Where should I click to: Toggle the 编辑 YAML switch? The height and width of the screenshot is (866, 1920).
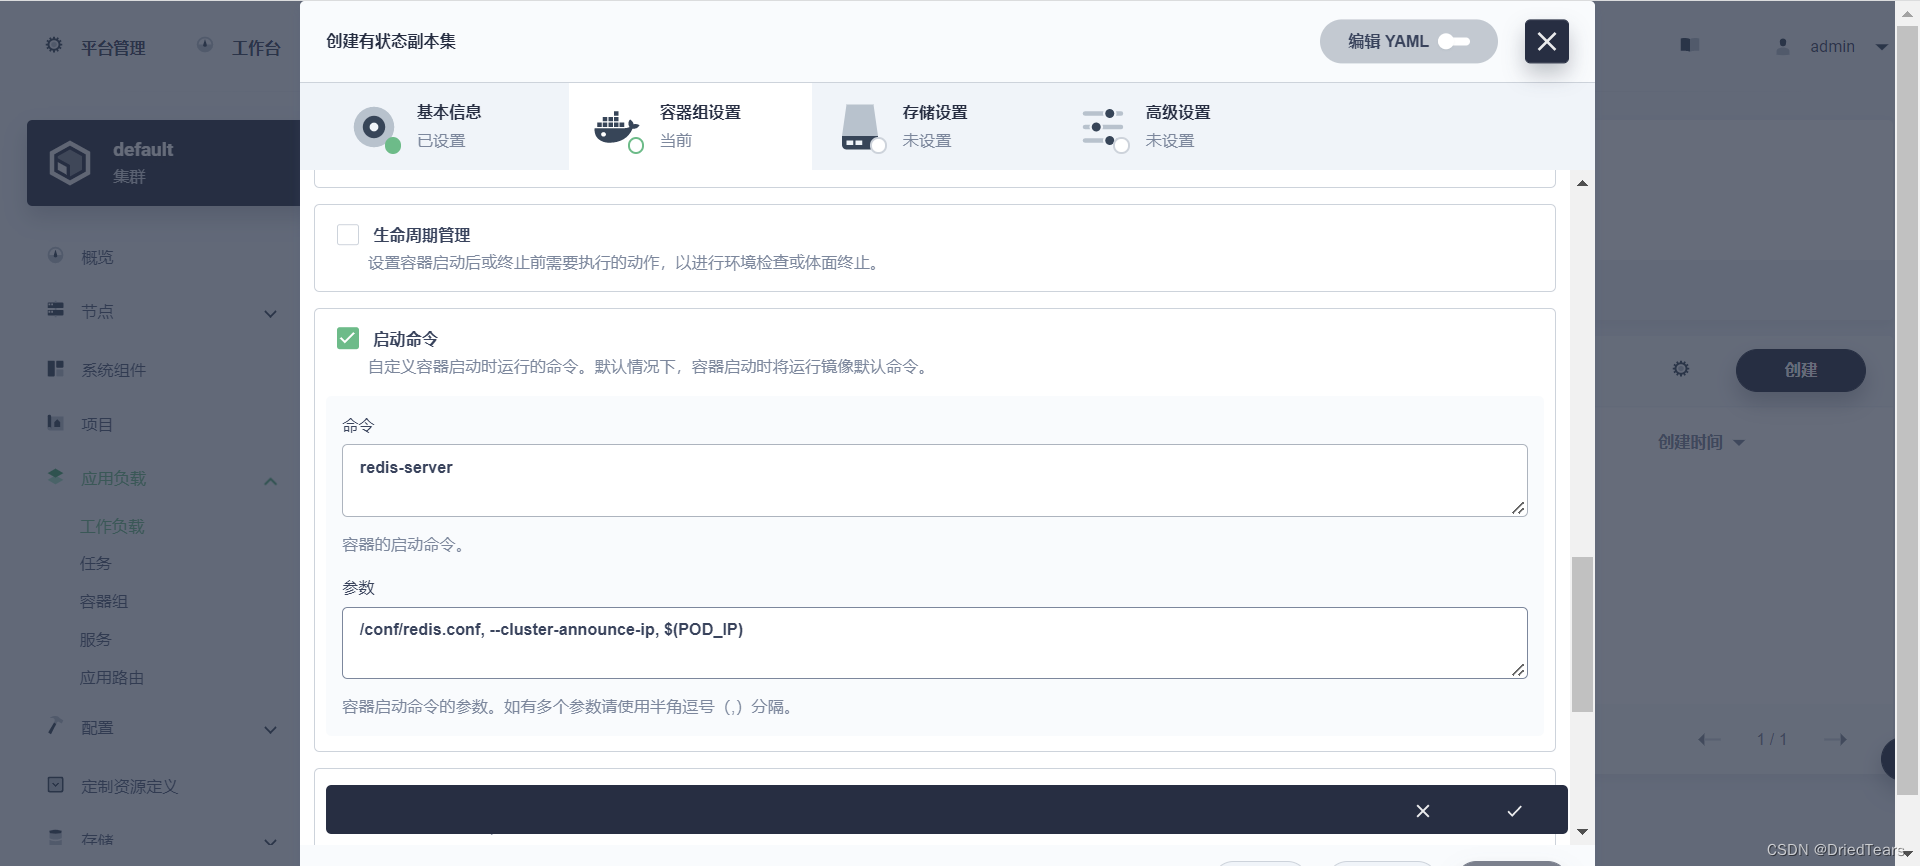coord(1408,41)
